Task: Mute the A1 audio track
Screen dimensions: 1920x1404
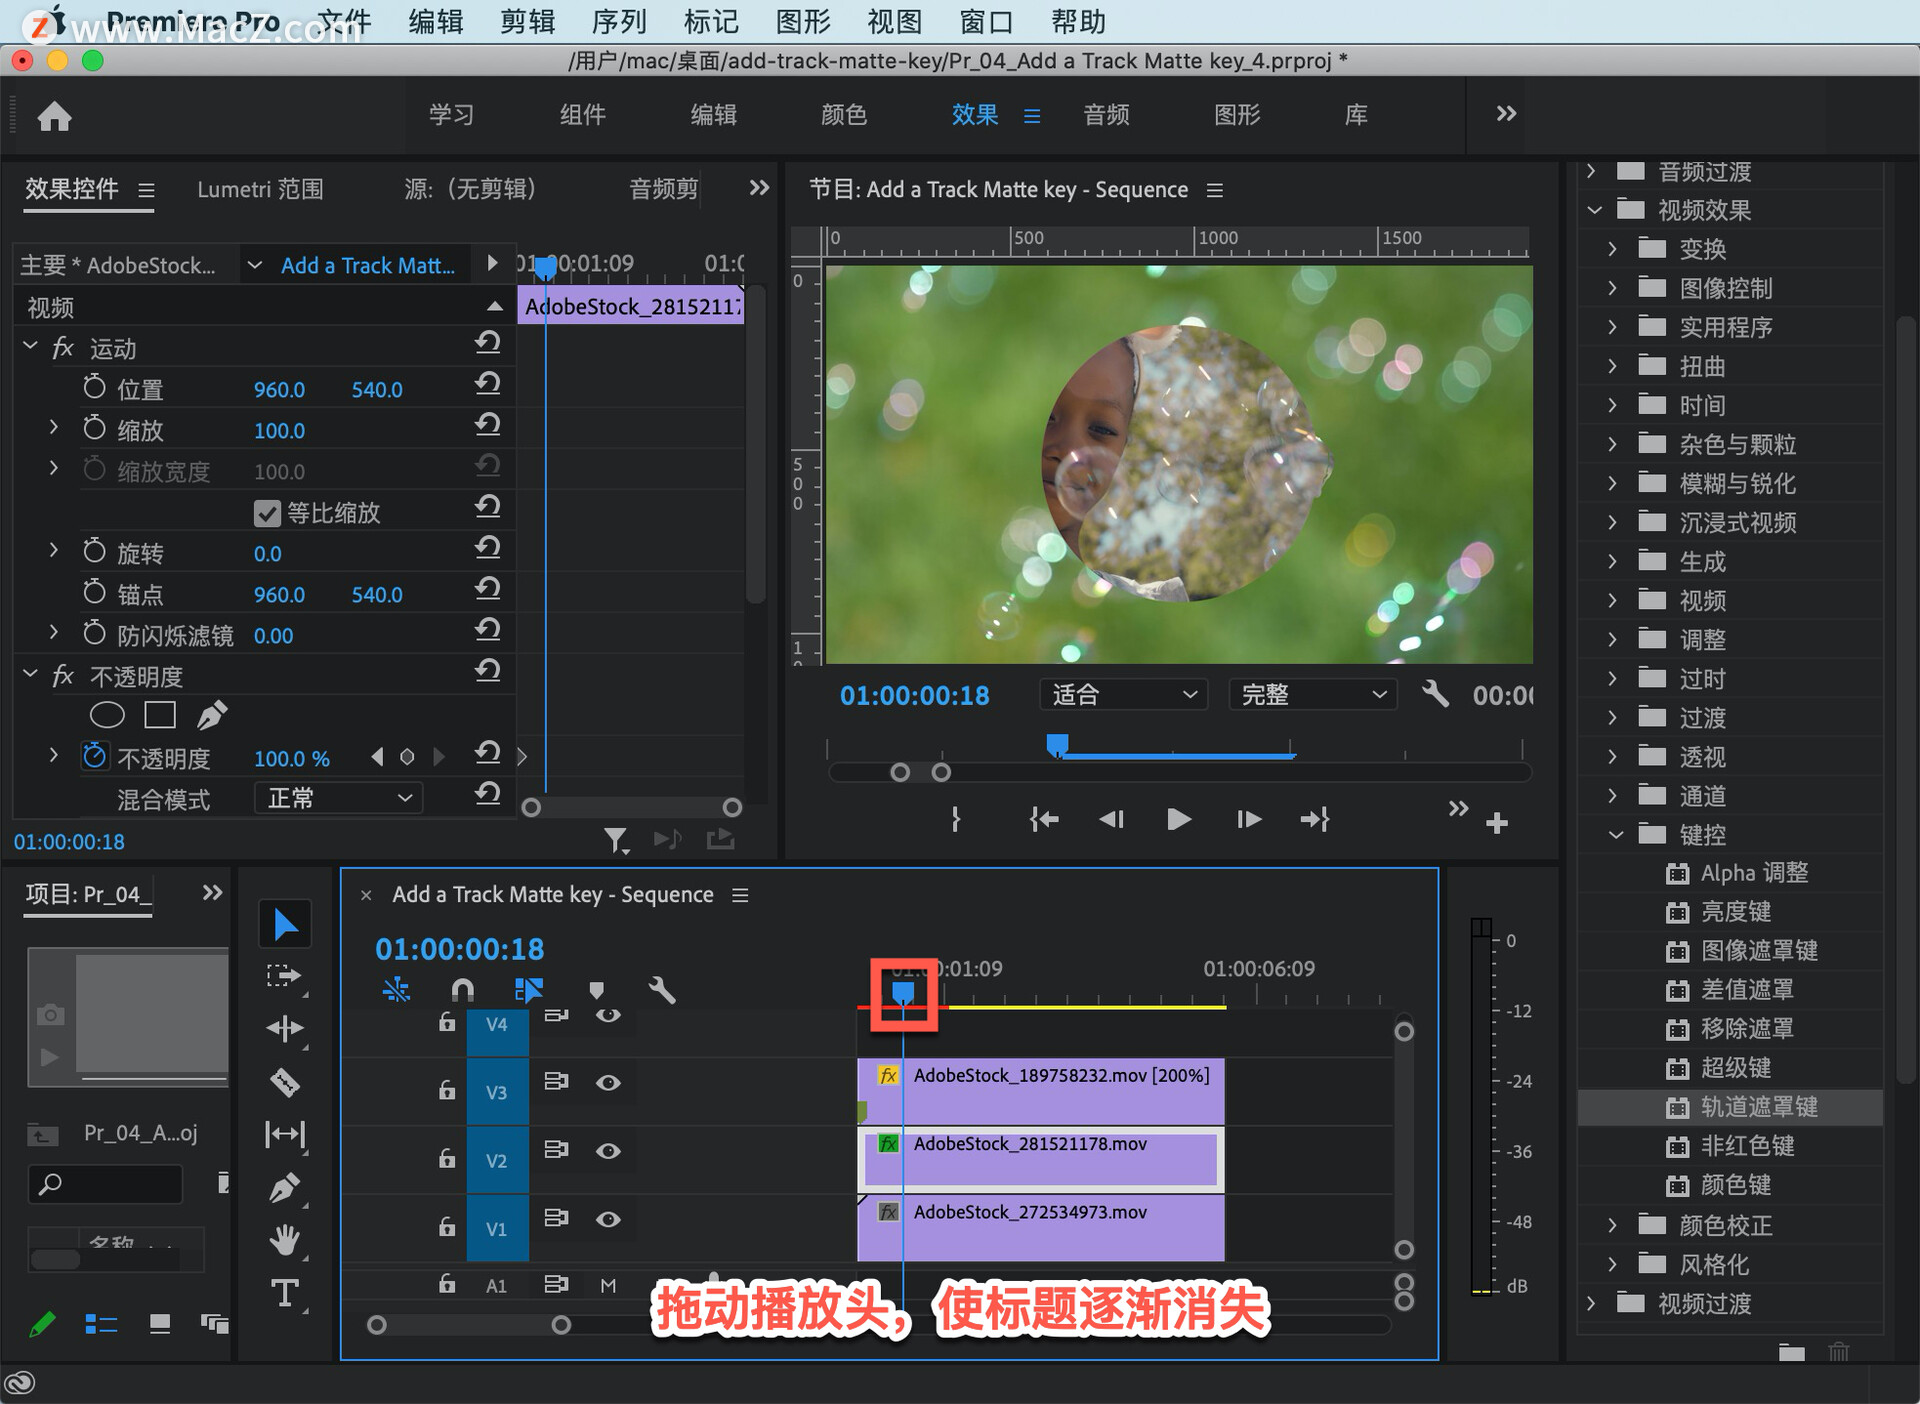Action: tap(608, 1285)
